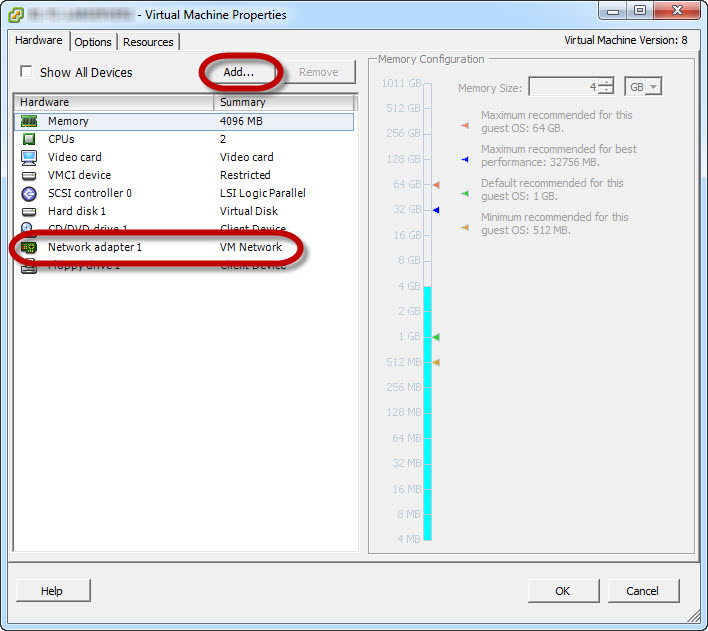
Task: Switch to the Resources tab
Action: pyautogui.click(x=148, y=42)
